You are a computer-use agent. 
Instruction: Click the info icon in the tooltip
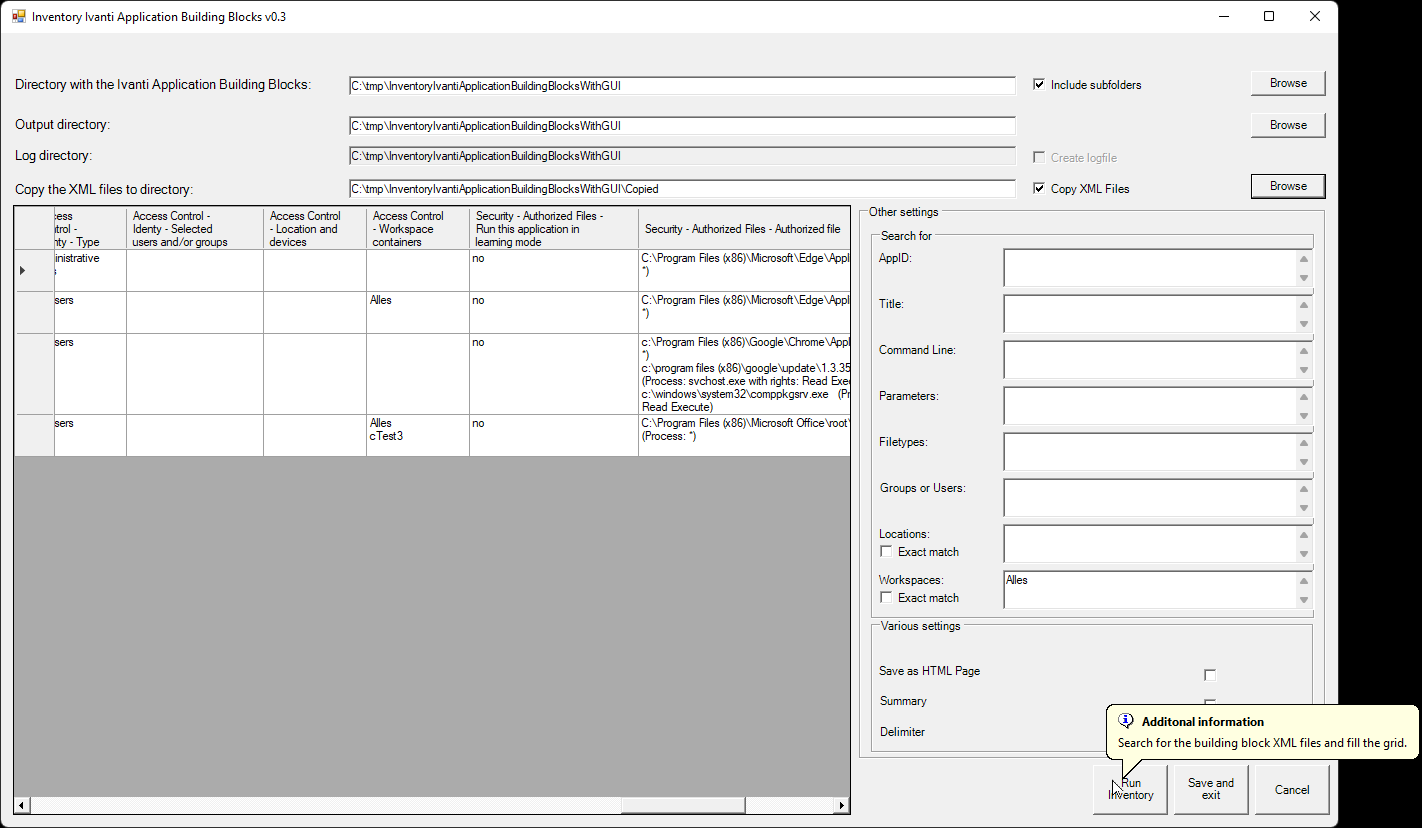(x=1126, y=721)
